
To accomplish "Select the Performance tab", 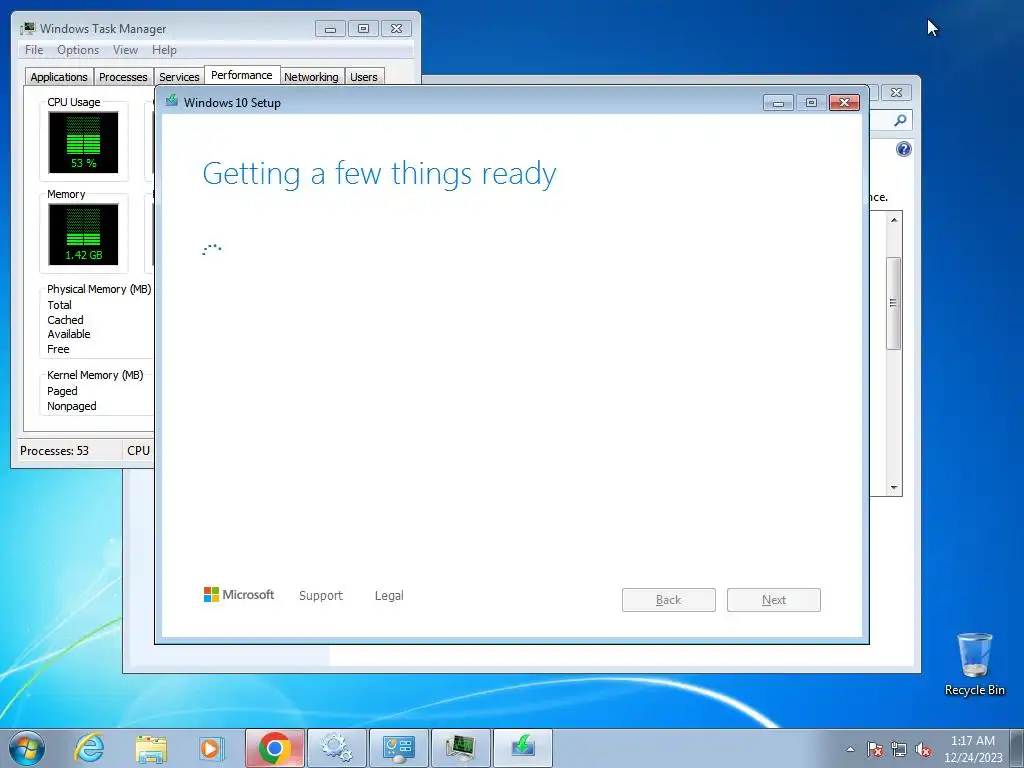I will [x=242, y=75].
